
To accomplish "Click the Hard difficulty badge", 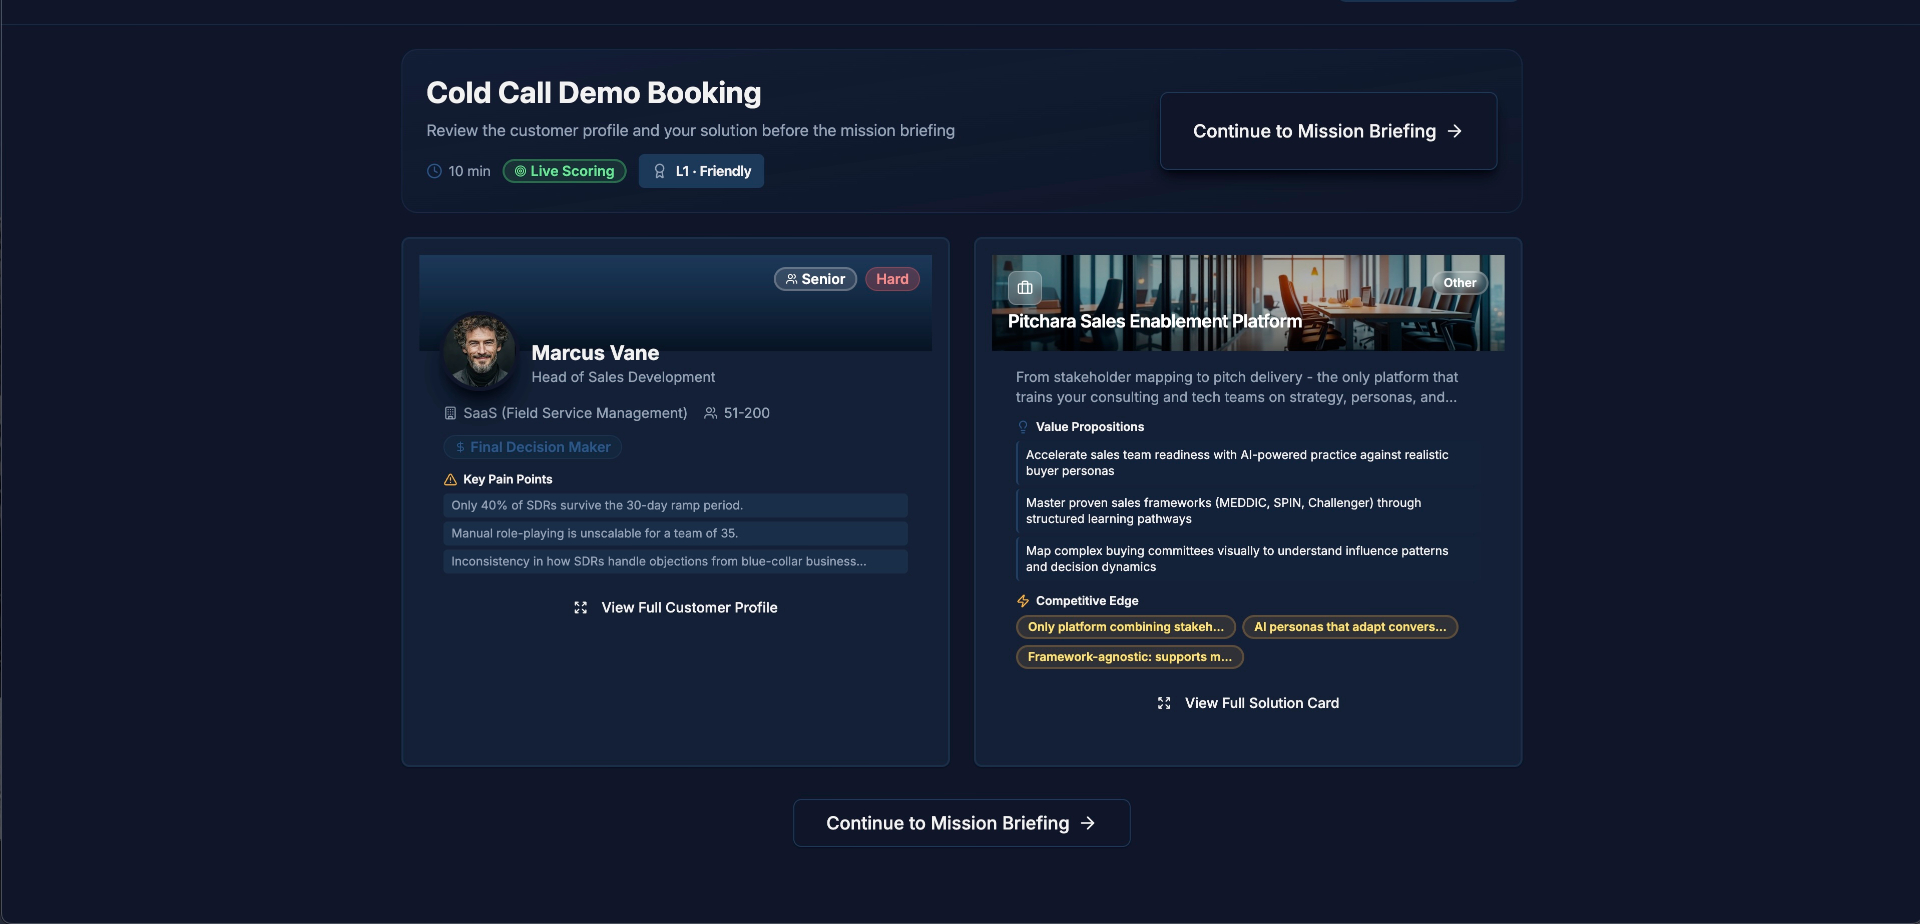I will coord(892,279).
